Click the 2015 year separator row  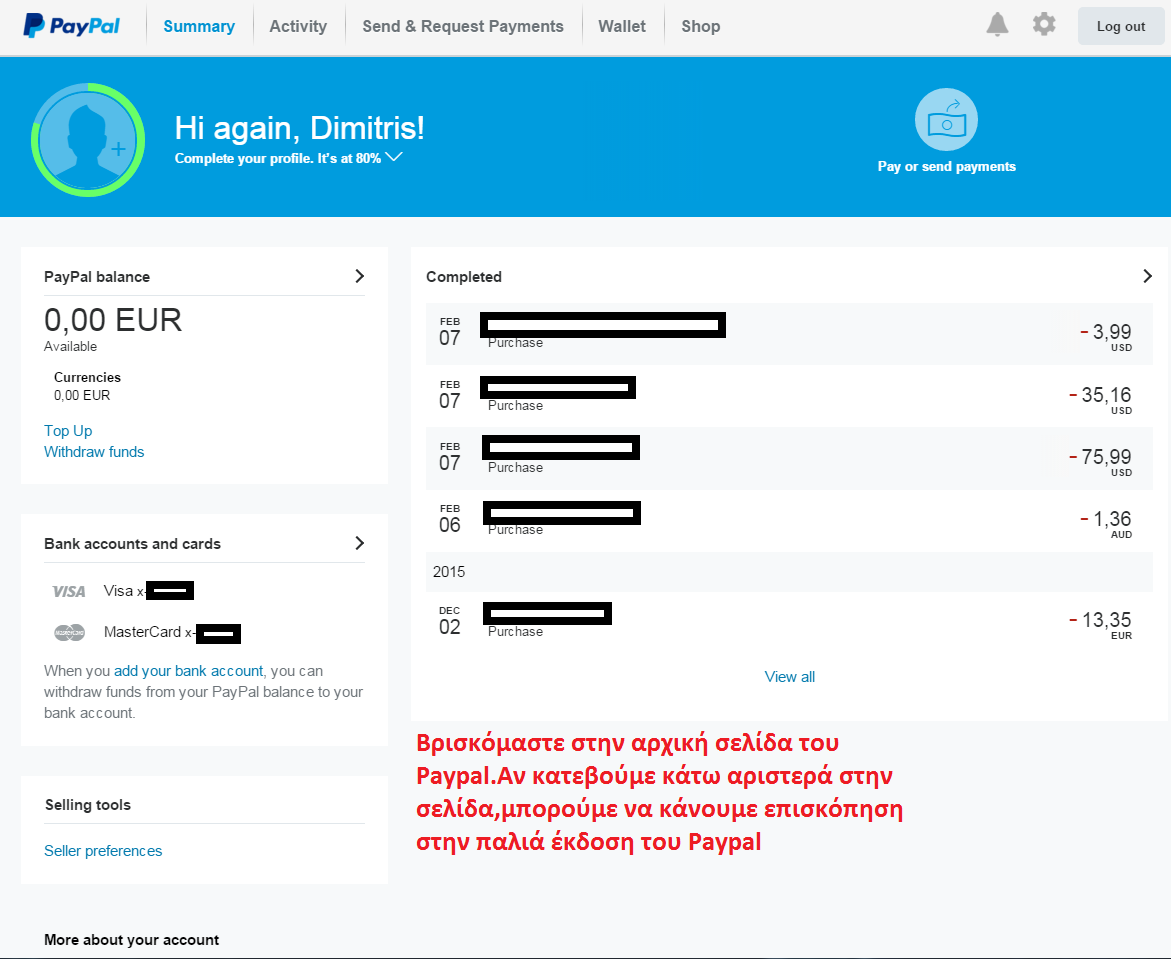point(789,572)
